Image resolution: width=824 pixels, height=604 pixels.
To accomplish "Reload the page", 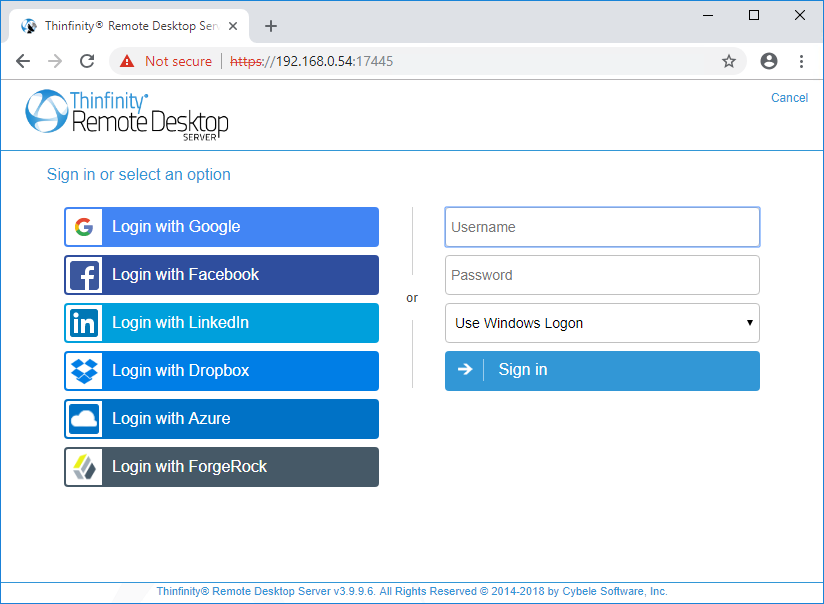I will tap(87, 62).
